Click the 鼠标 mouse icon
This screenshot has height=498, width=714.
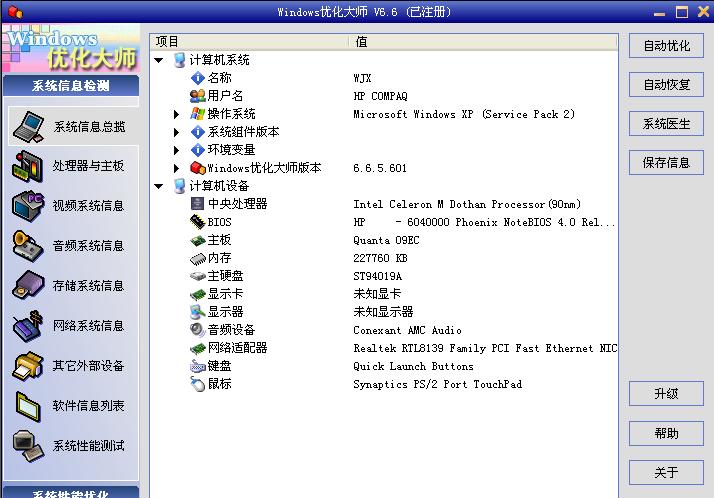[x=198, y=384]
